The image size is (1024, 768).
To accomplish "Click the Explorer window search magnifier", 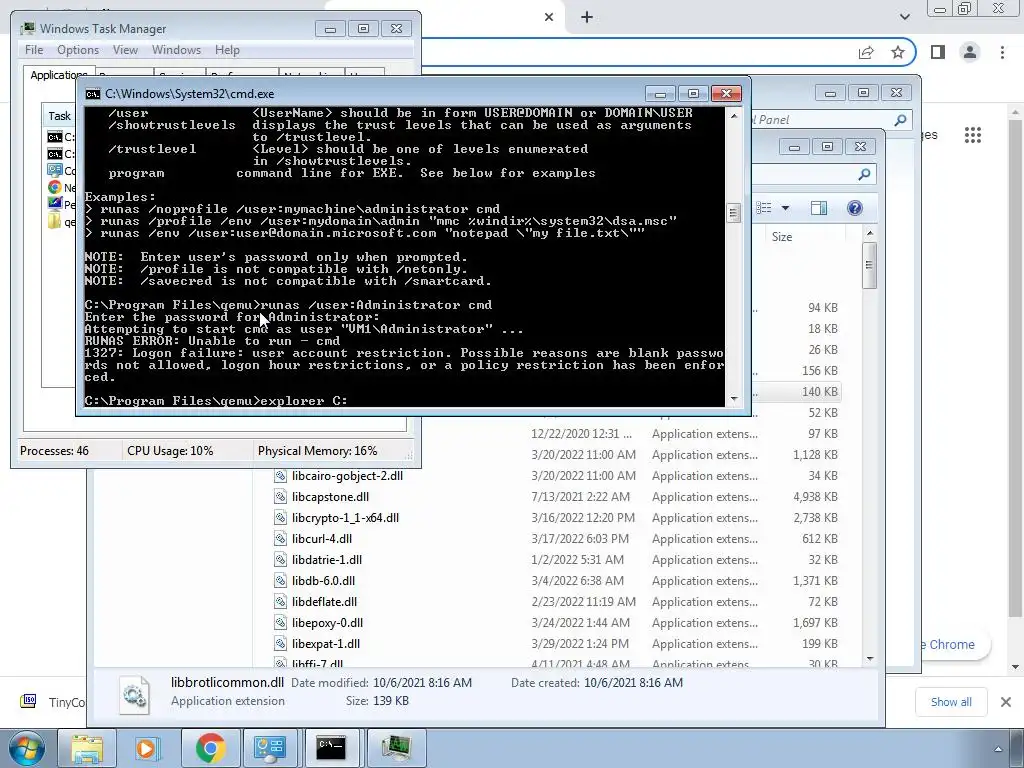I will pyautogui.click(x=864, y=174).
